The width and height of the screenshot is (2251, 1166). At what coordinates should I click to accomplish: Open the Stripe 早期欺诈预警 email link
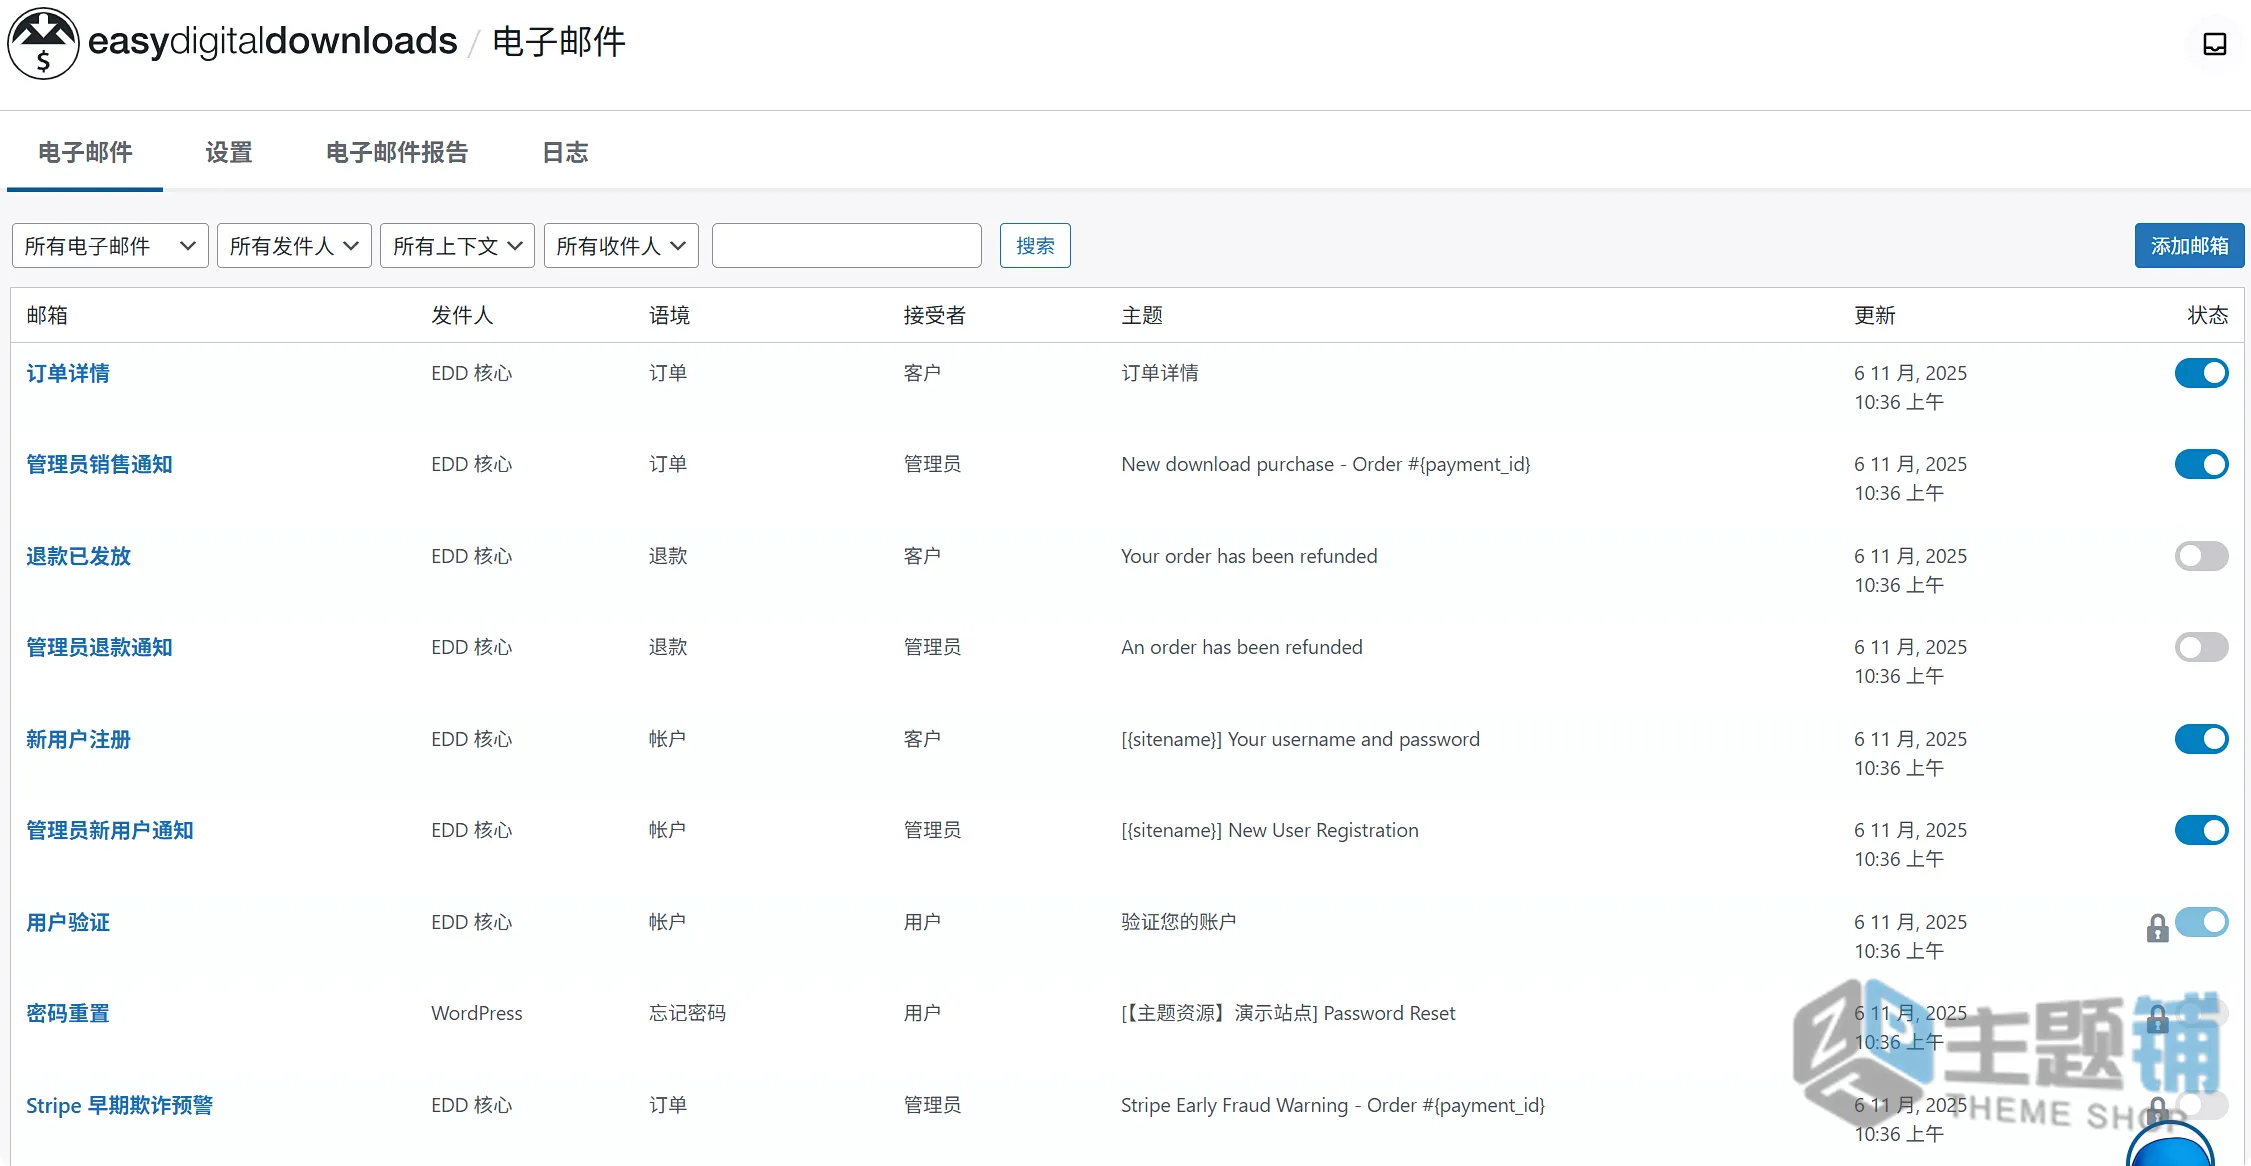coord(120,1105)
